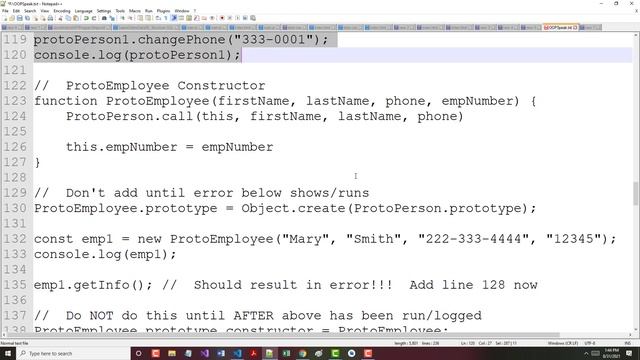Click the 'INS' insert mode indicator
Viewport: 640px width, 360px height.
click(628, 343)
